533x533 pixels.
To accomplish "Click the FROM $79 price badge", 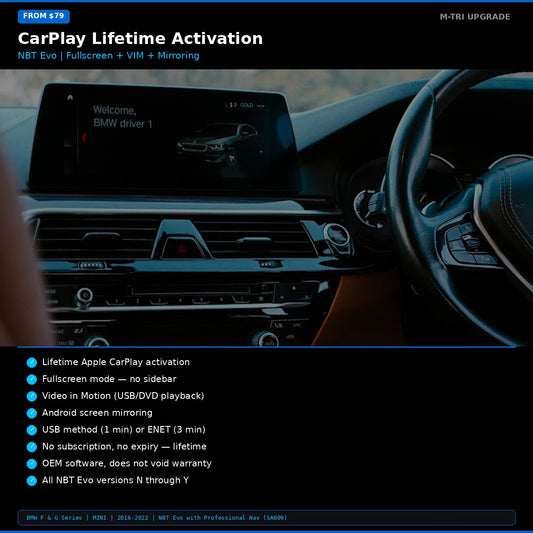I will (x=44, y=16).
